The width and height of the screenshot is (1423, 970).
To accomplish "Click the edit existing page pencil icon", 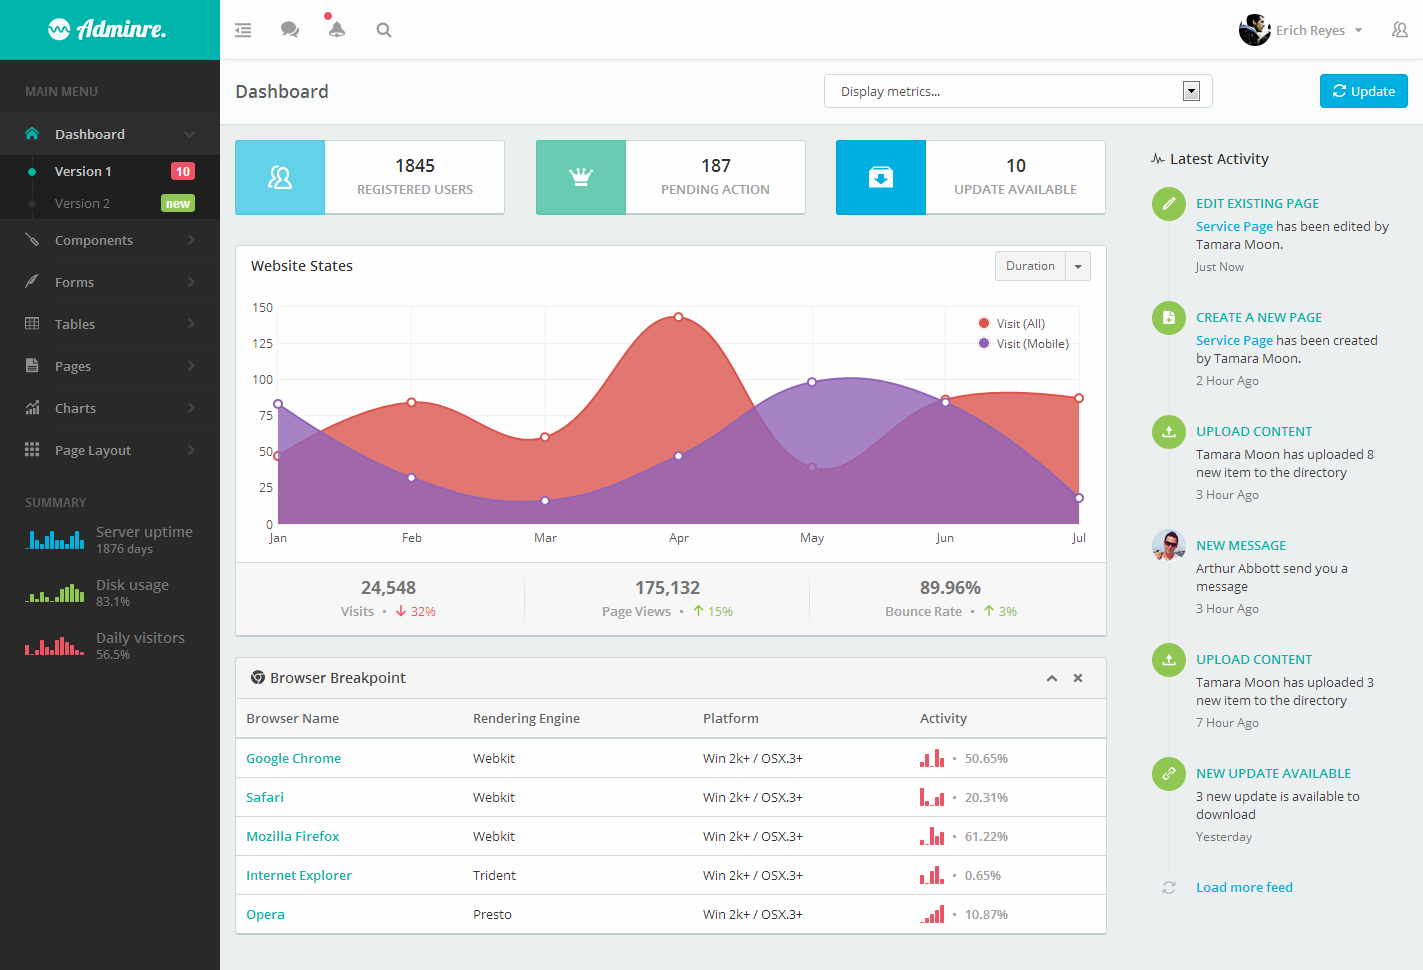I will pyautogui.click(x=1168, y=204).
